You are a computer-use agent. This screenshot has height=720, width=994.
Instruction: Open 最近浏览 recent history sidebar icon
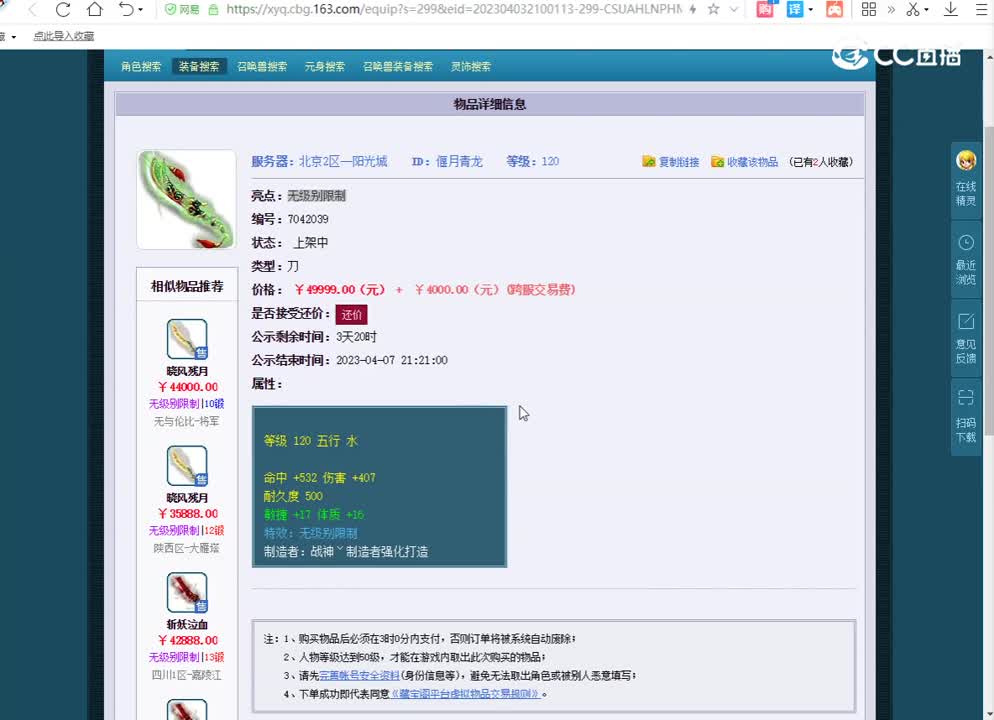[965, 260]
